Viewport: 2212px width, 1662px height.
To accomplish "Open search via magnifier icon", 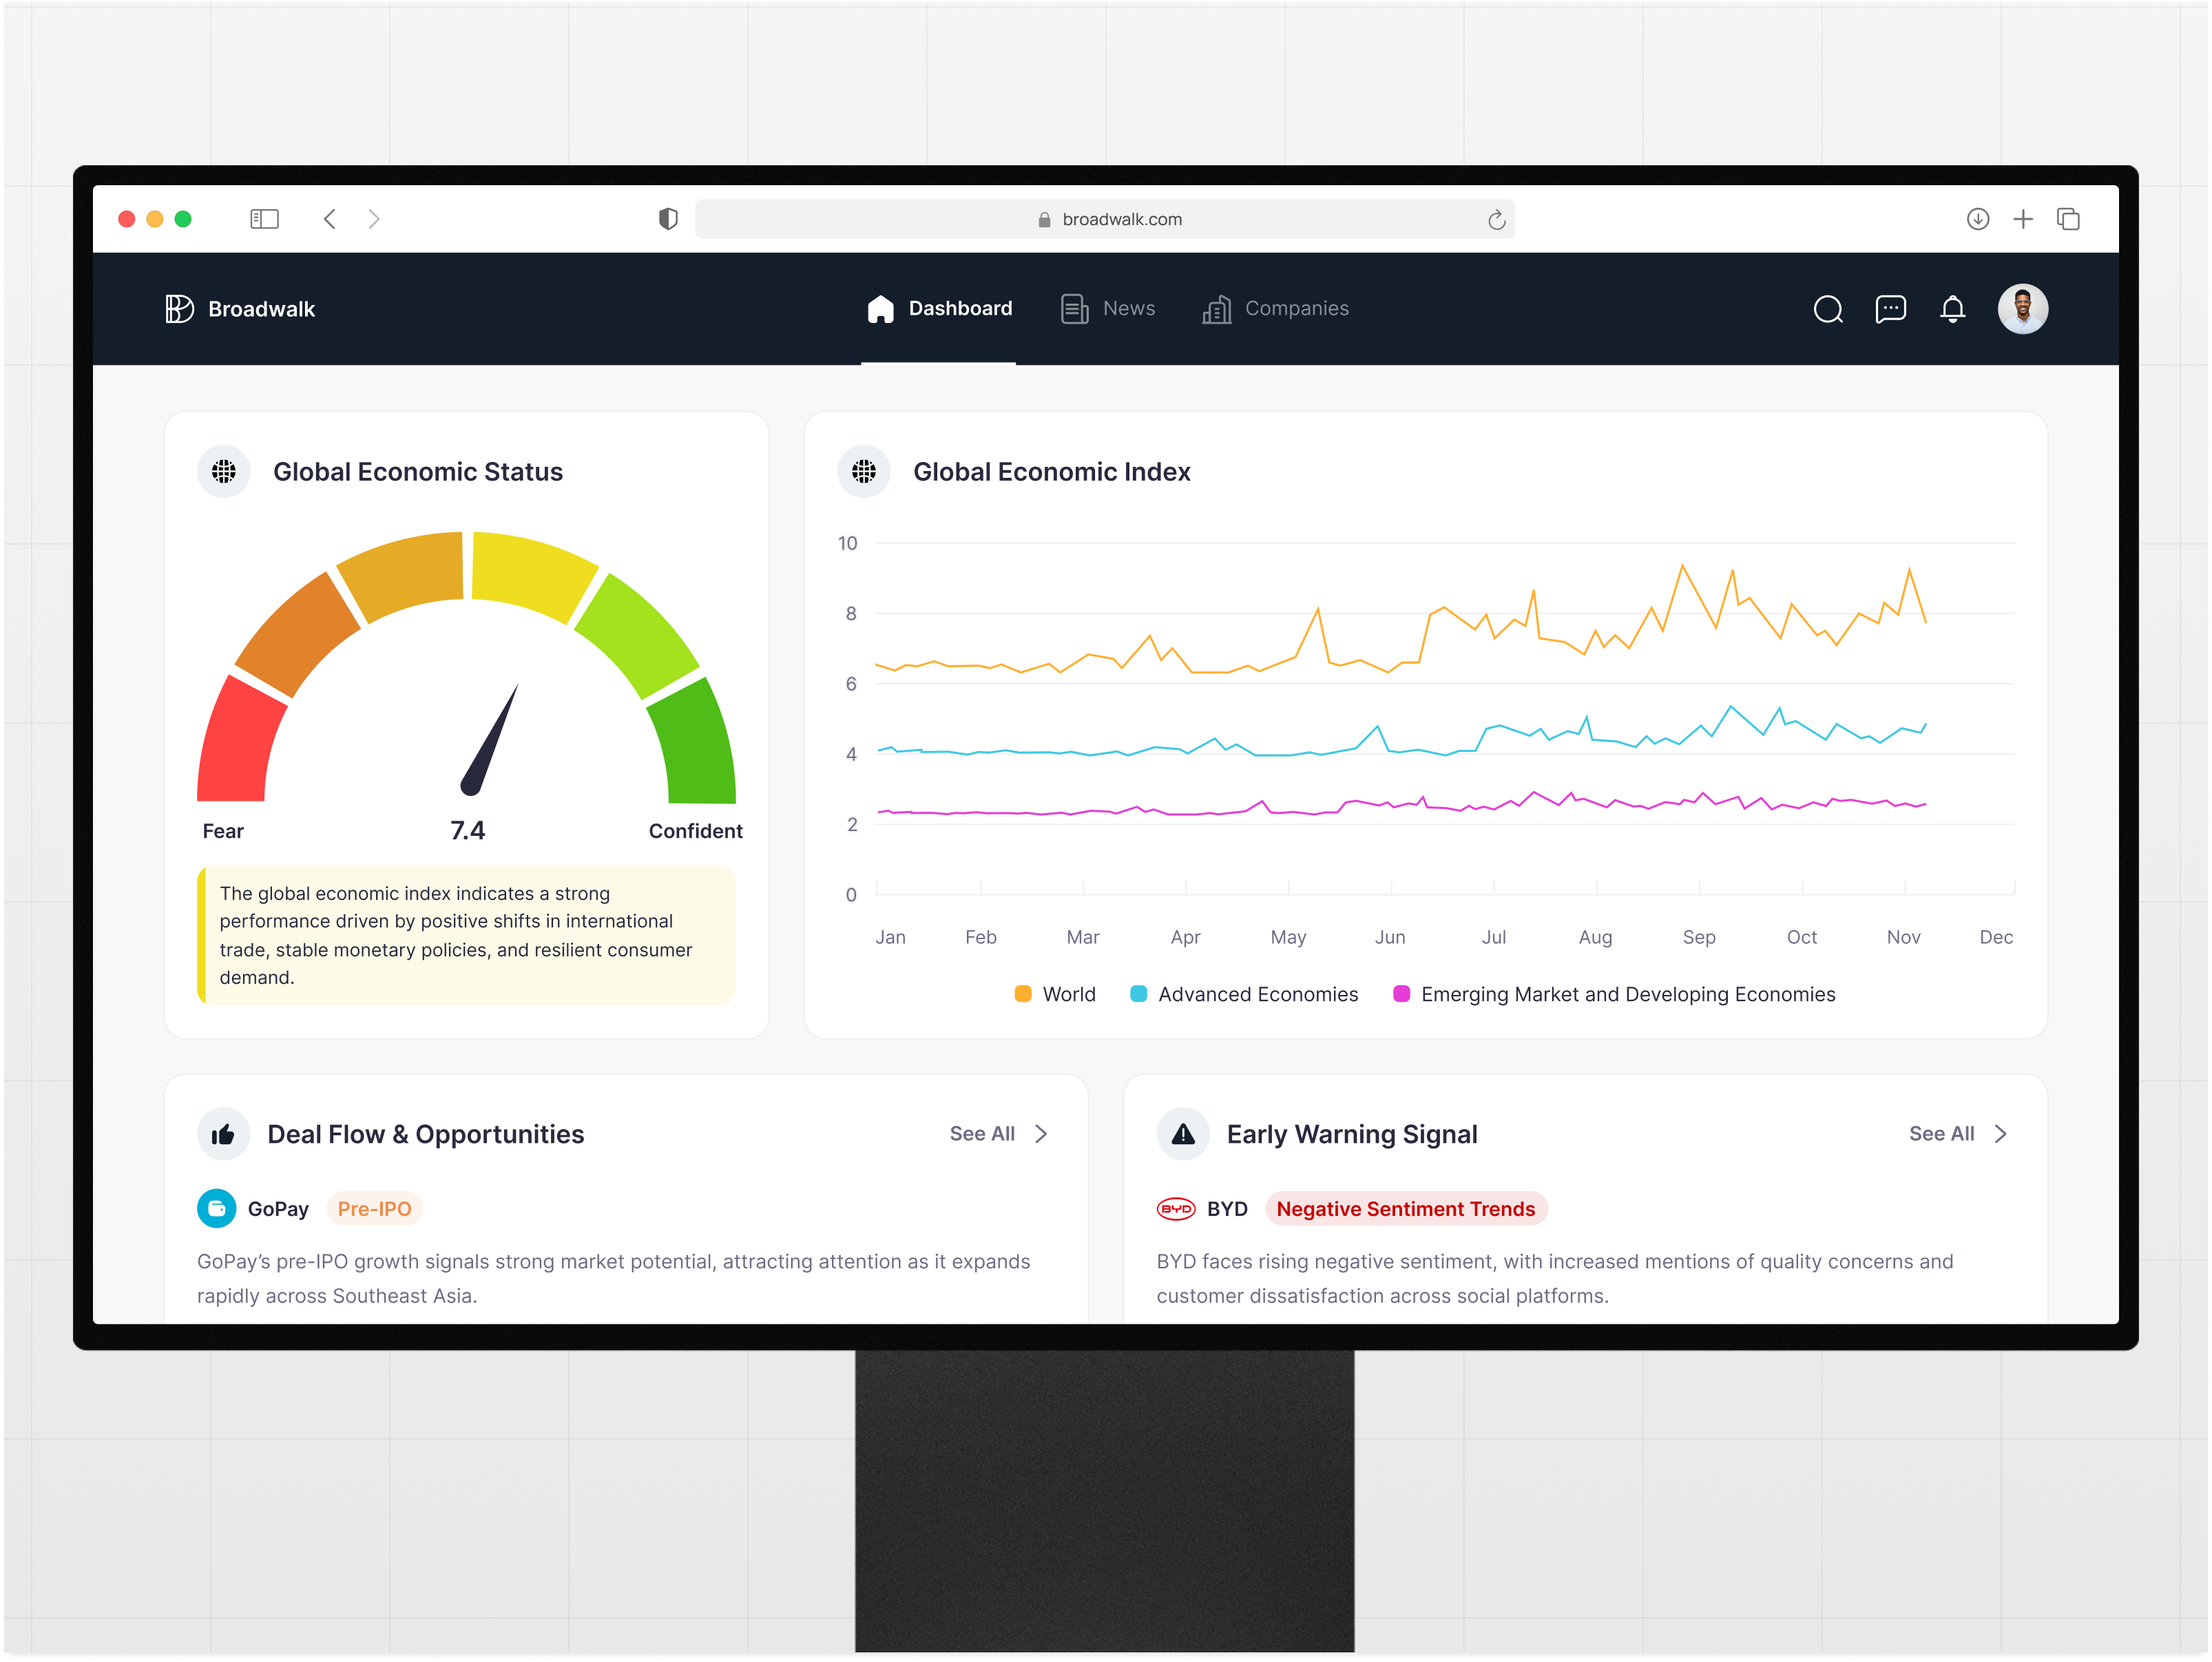I will (1827, 309).
